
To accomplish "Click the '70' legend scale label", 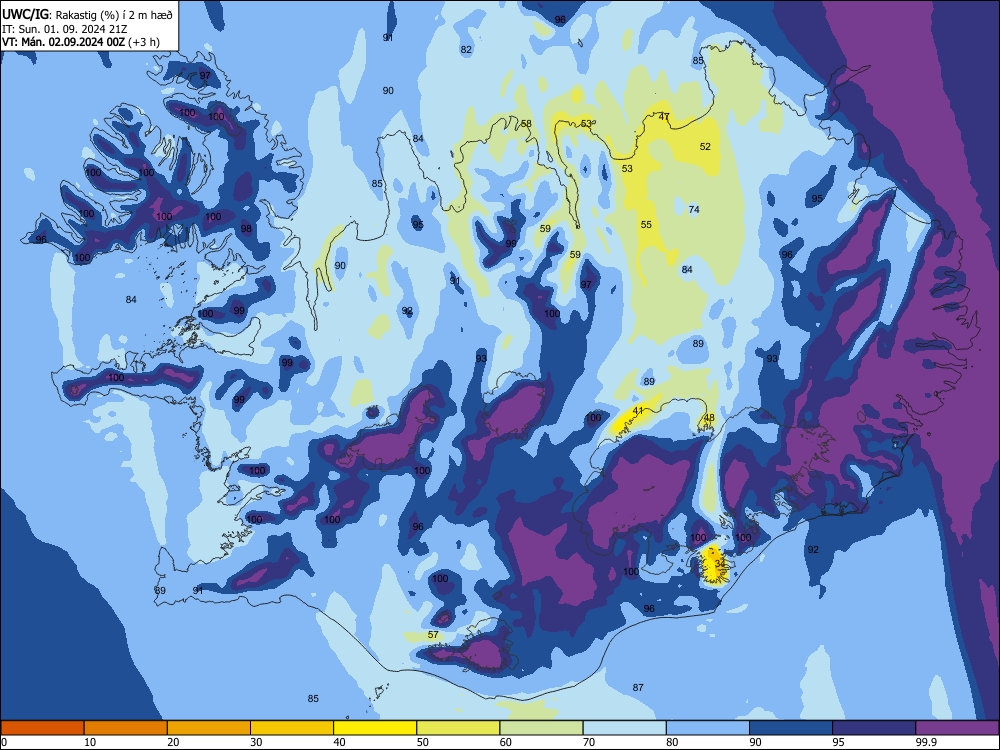I will [x=589, y=742].
